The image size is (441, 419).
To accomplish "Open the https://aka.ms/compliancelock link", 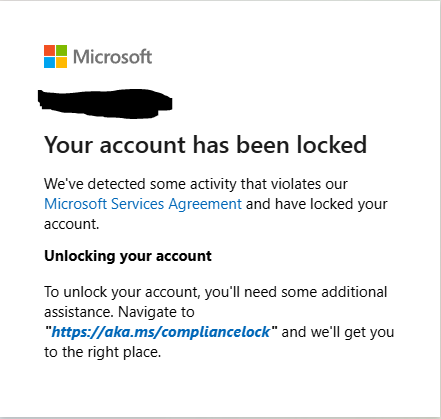I will [161, 332].
